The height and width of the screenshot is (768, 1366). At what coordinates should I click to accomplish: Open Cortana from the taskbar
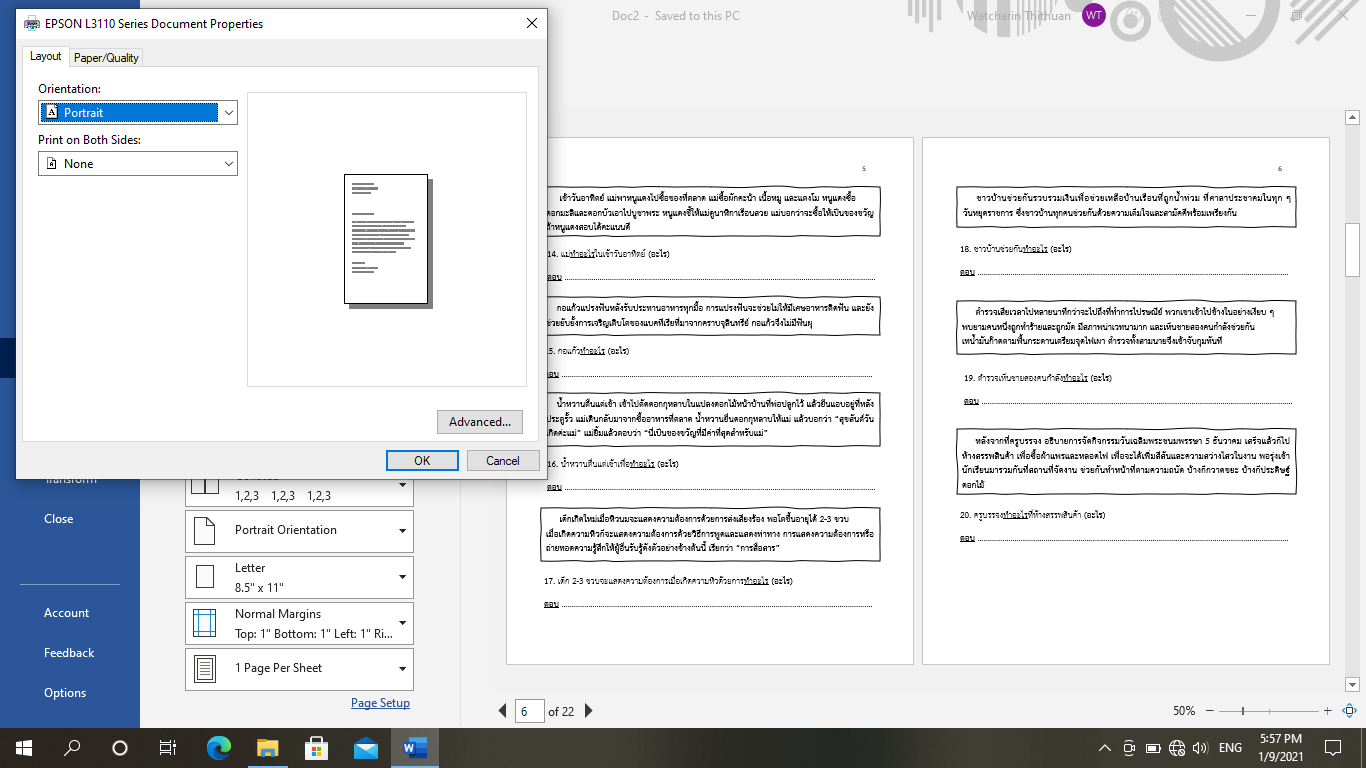point(120,747)
